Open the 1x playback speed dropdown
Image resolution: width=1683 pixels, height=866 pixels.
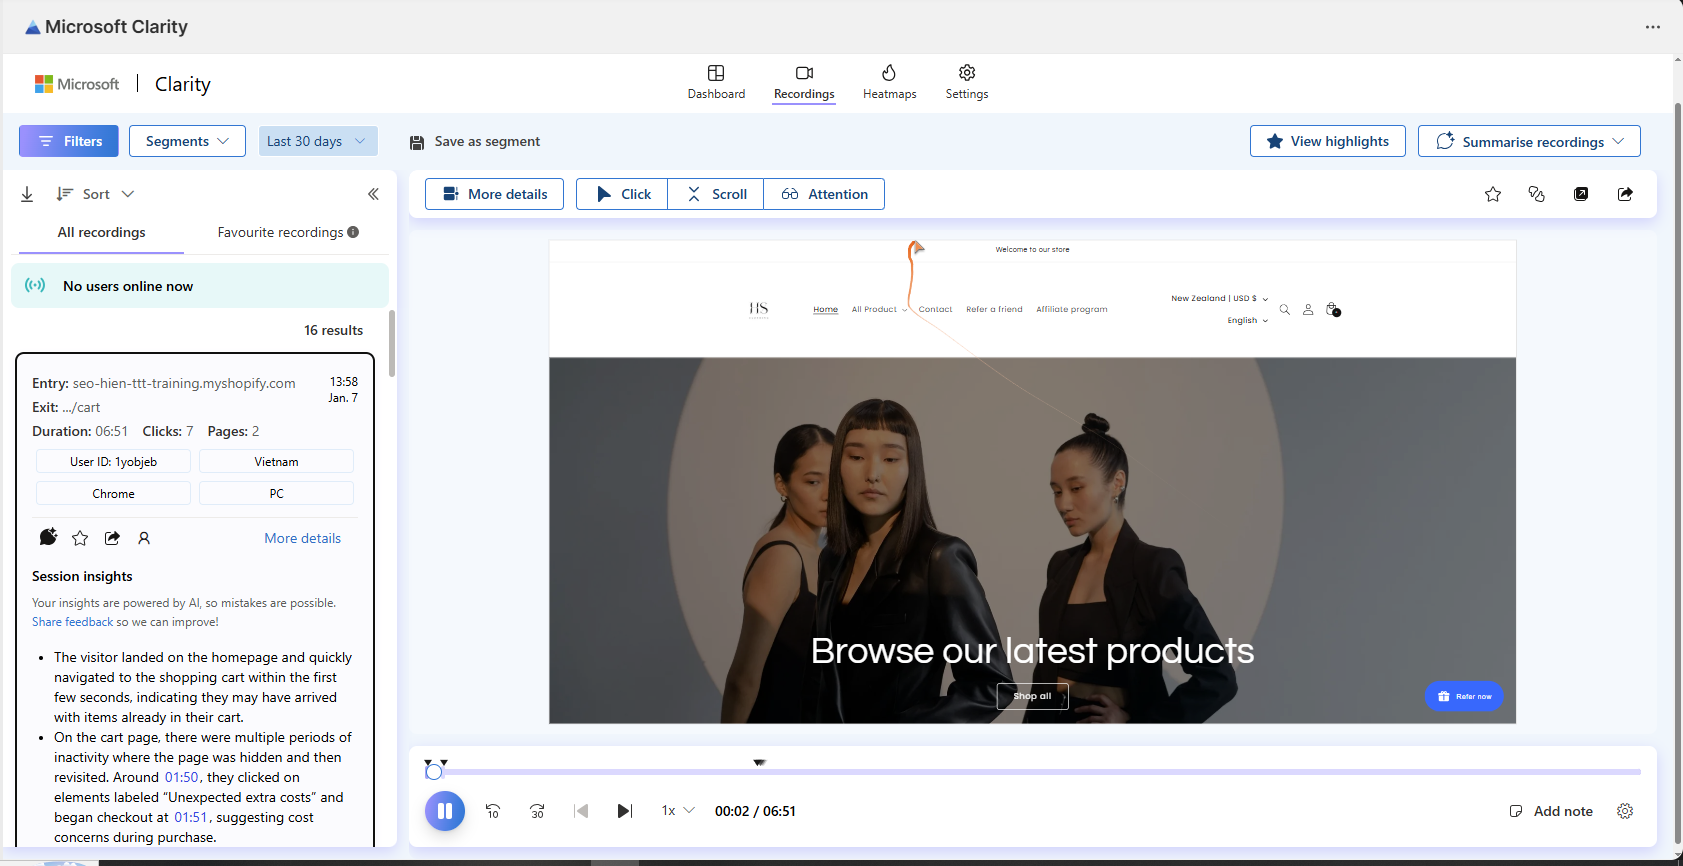click(x=677, y=811)
